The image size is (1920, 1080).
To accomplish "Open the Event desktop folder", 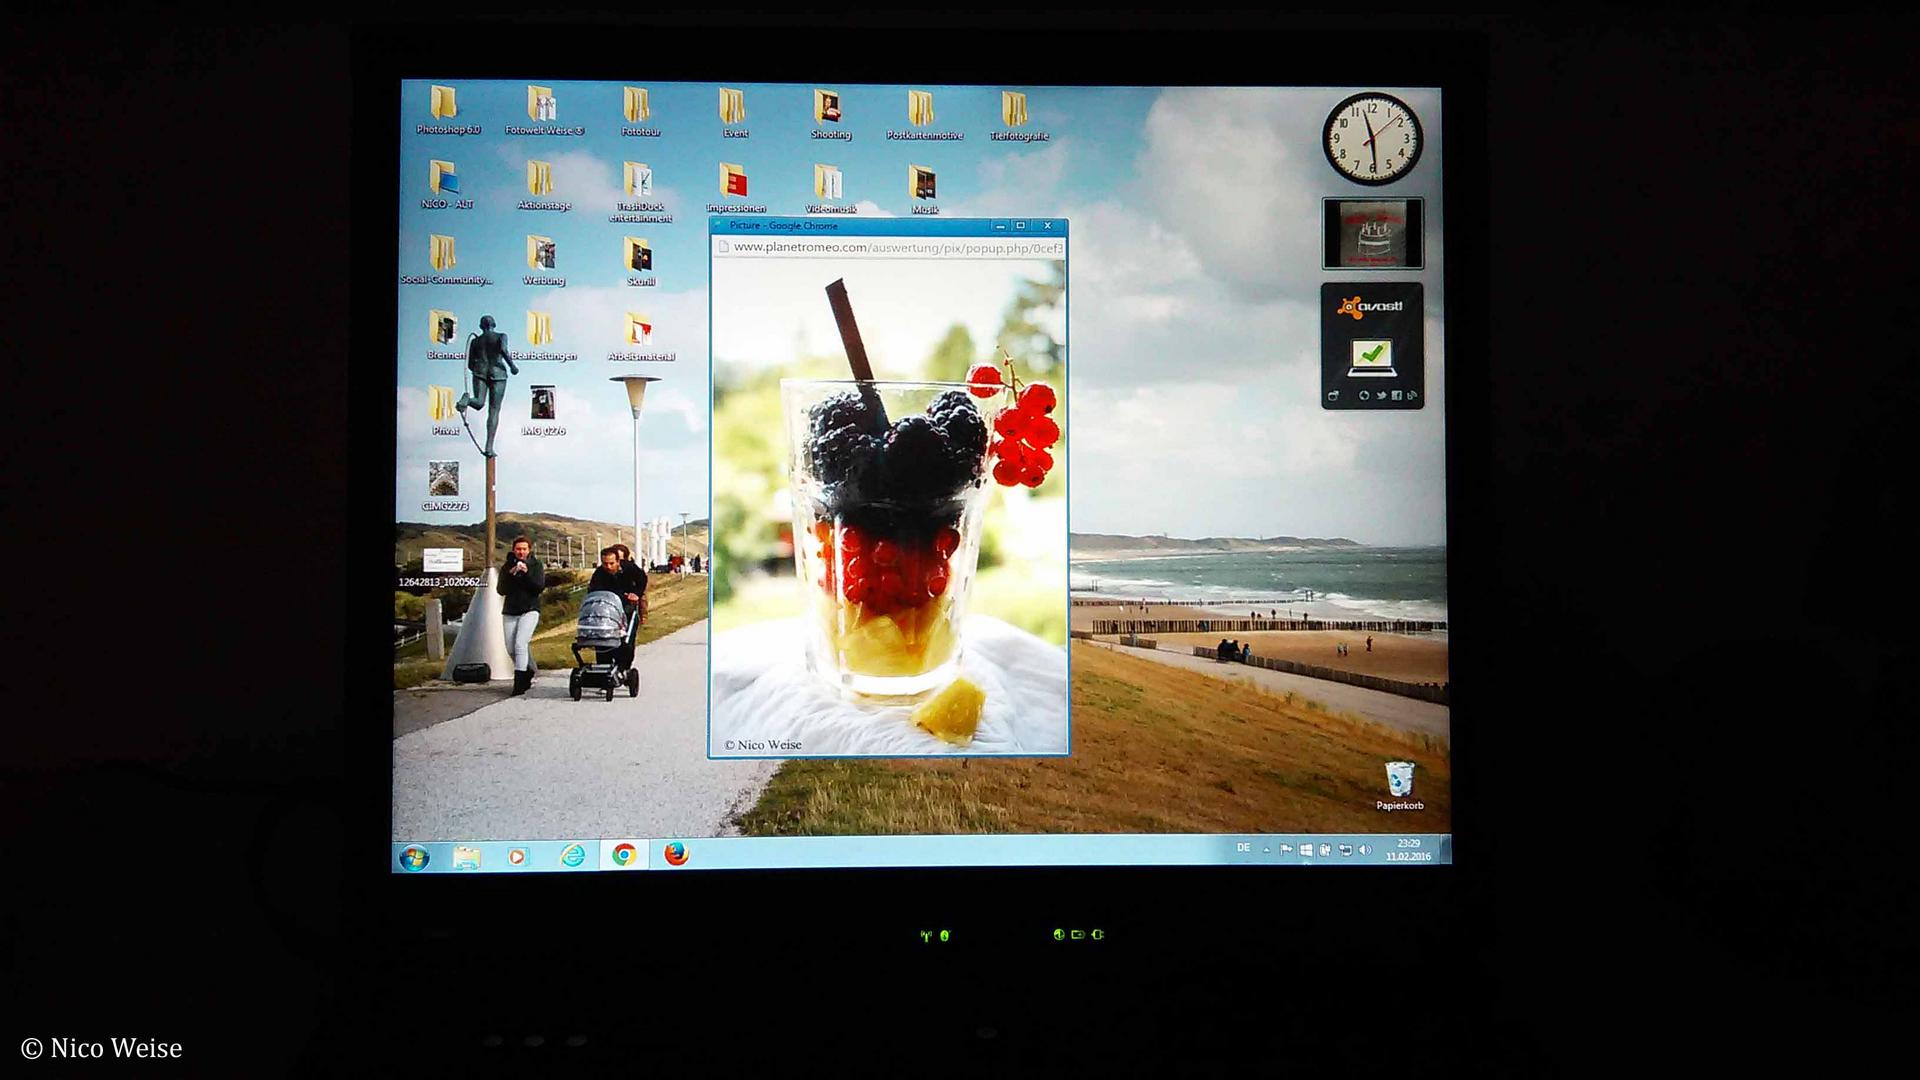I will coord(734,112).
